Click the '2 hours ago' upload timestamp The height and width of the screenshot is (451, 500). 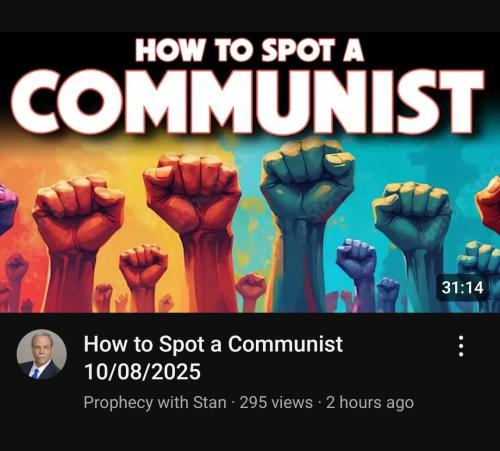click(370, 402)
